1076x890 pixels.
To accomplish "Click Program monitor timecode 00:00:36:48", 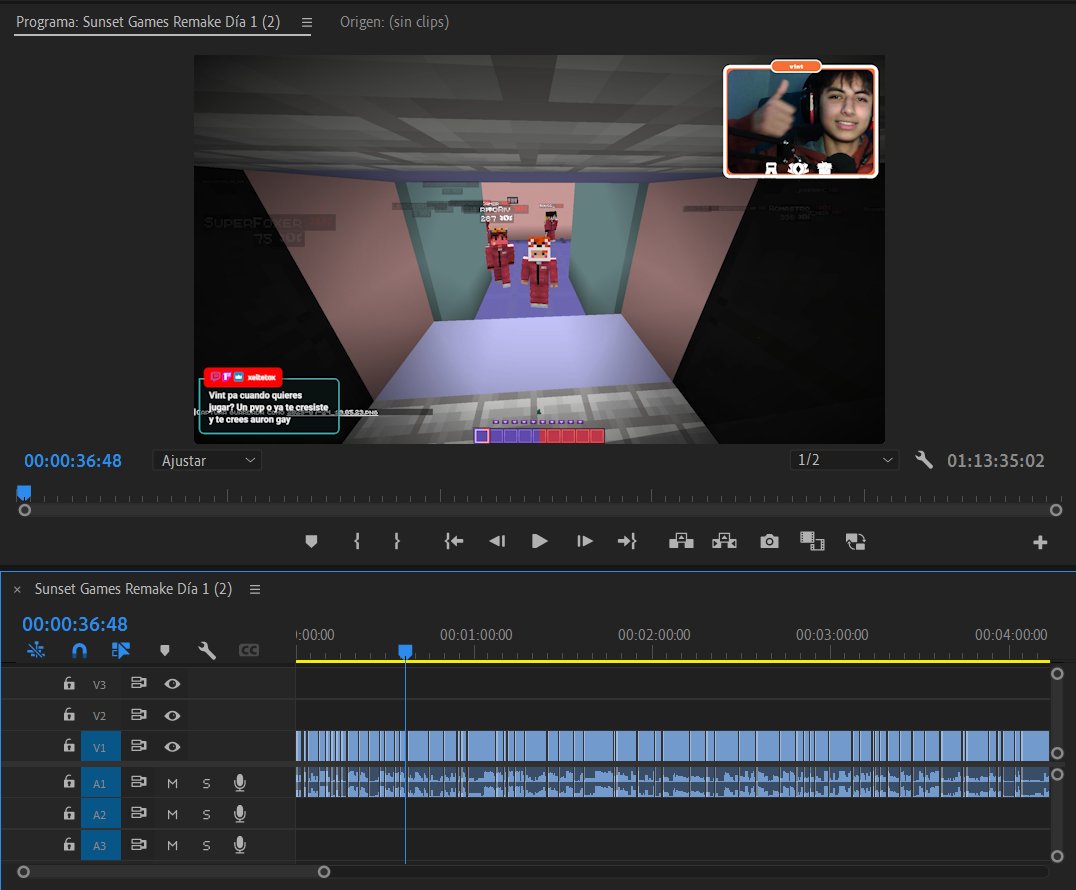I will point(73,460).
